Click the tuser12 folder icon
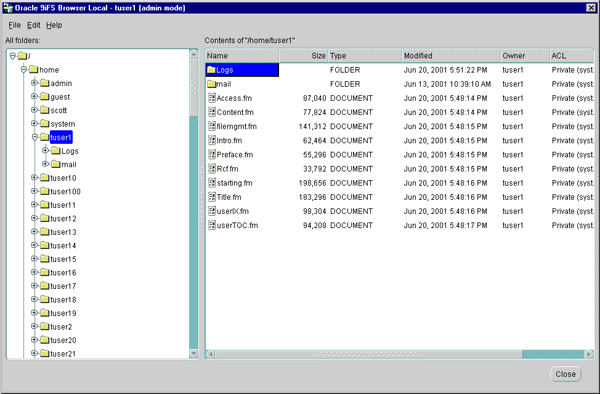This screenshot has width=600, height=394. coord(45,218)
